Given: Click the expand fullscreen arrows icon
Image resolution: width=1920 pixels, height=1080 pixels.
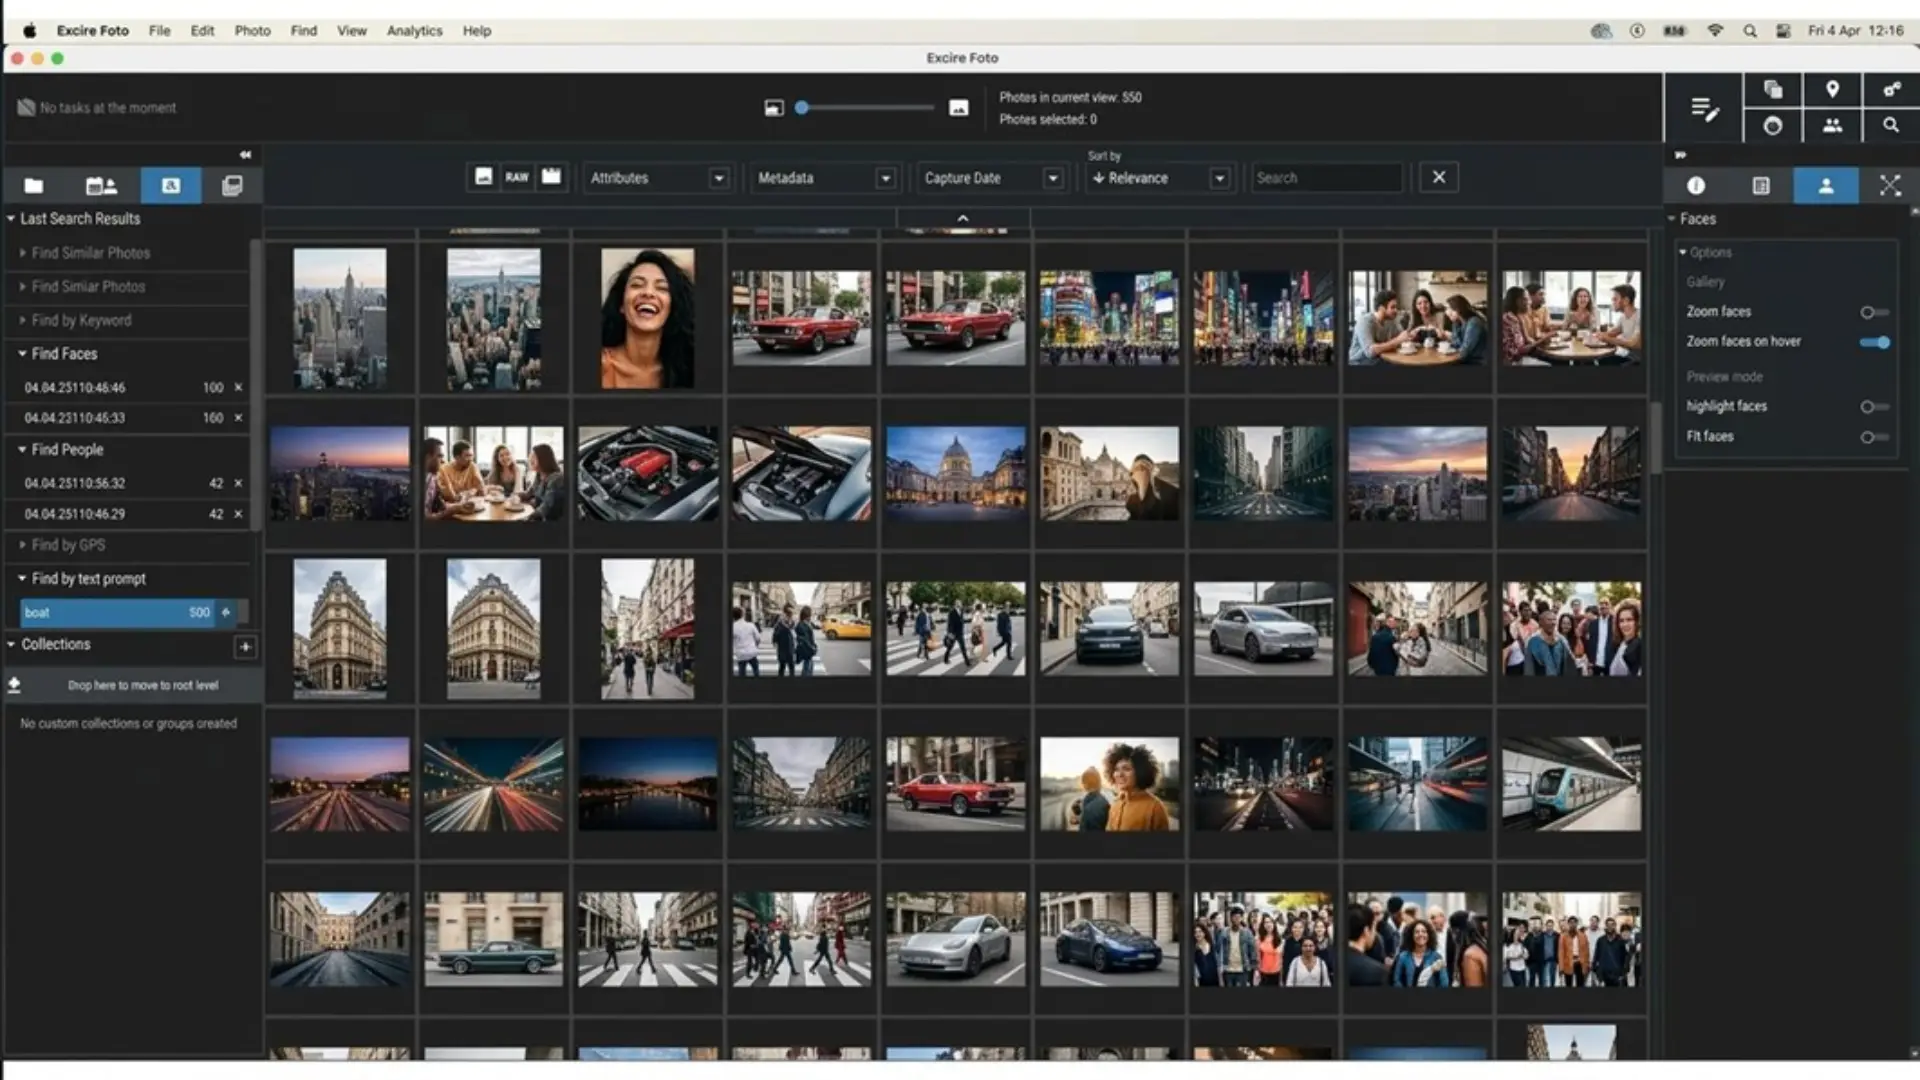Looking at the screenshot, I should (x=1890, y=186).
